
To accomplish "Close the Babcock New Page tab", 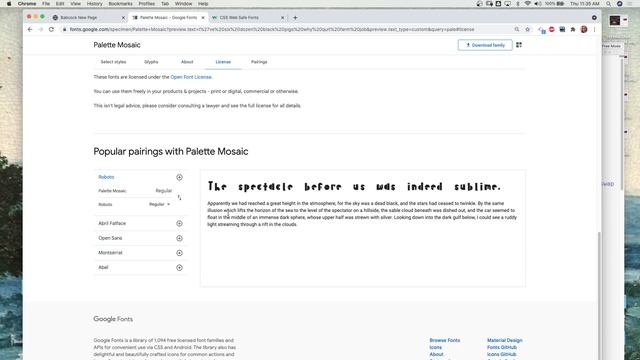I will pos(123,18).
